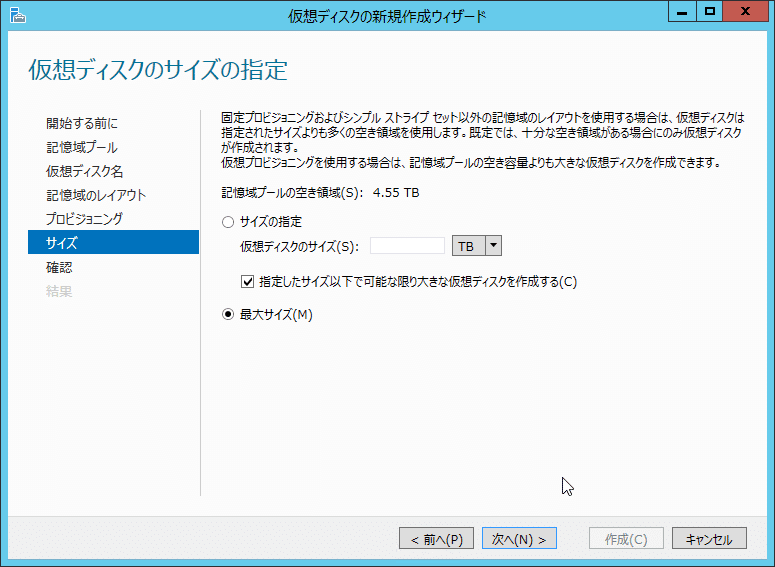Go to the 開始する前に step
The width and height of the screenshot is (775, 567).
82,123
